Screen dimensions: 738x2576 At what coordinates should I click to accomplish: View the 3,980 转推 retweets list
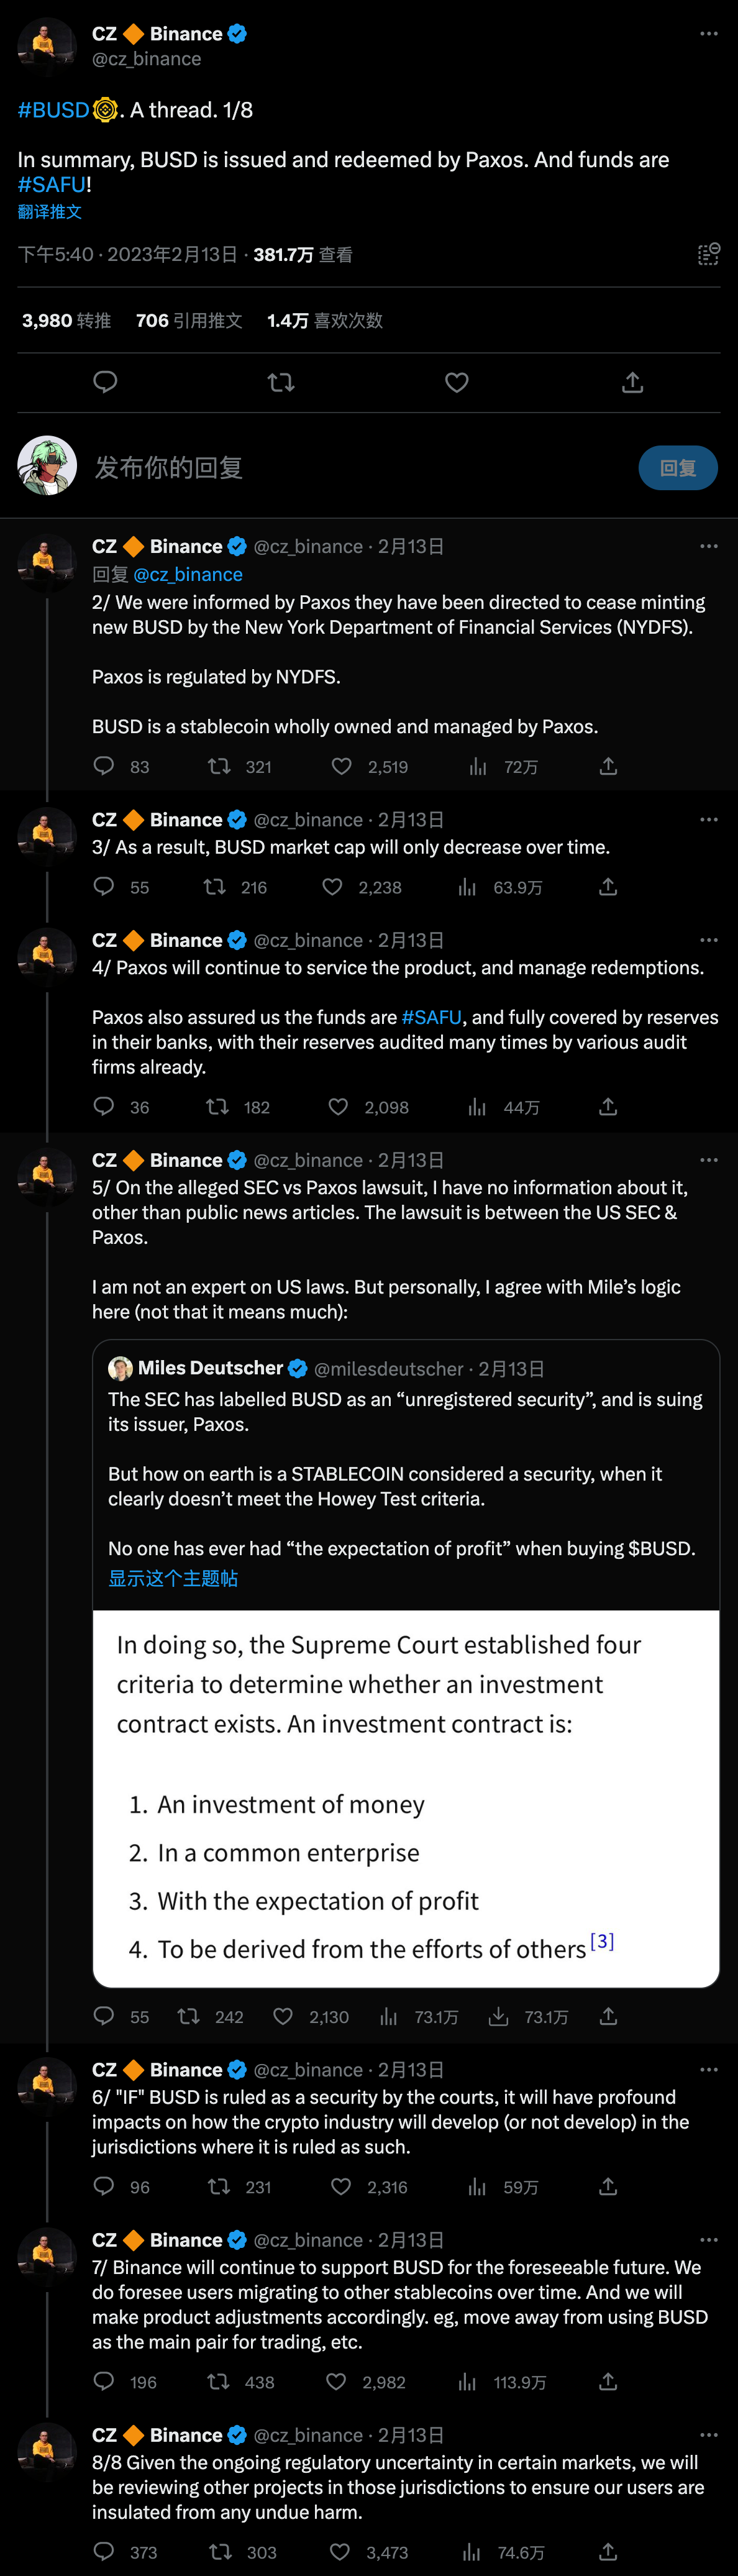tap(66, 321)
